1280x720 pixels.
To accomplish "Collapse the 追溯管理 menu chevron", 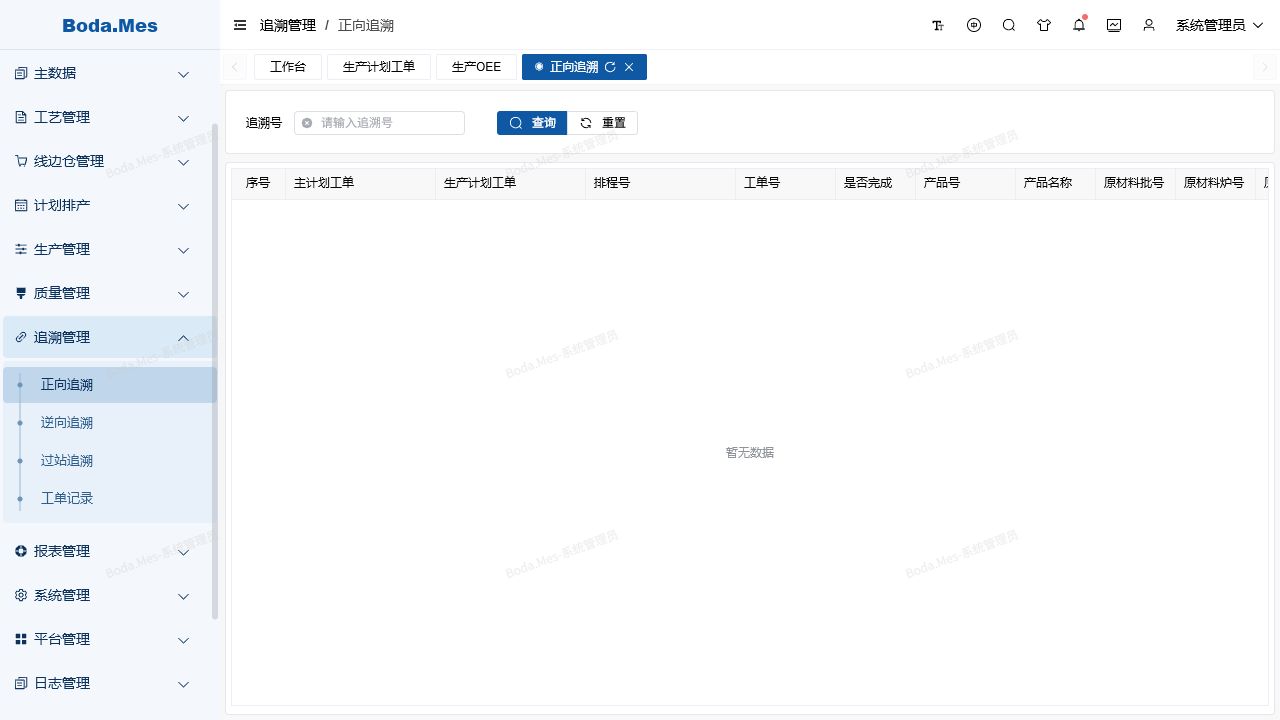I will tap(183, 338).
